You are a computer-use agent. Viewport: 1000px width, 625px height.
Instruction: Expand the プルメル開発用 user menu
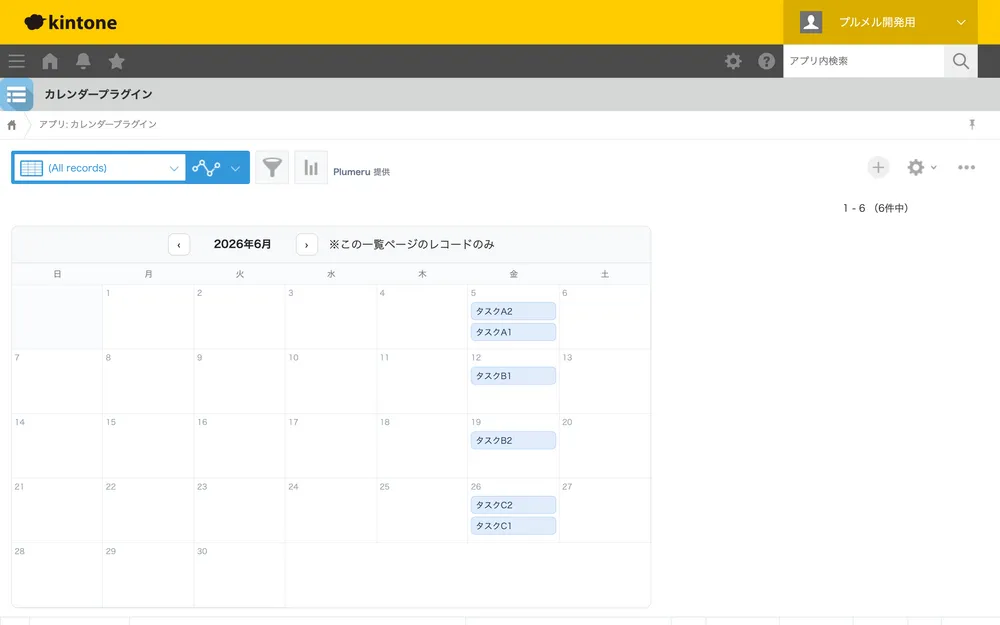[880, 22]
